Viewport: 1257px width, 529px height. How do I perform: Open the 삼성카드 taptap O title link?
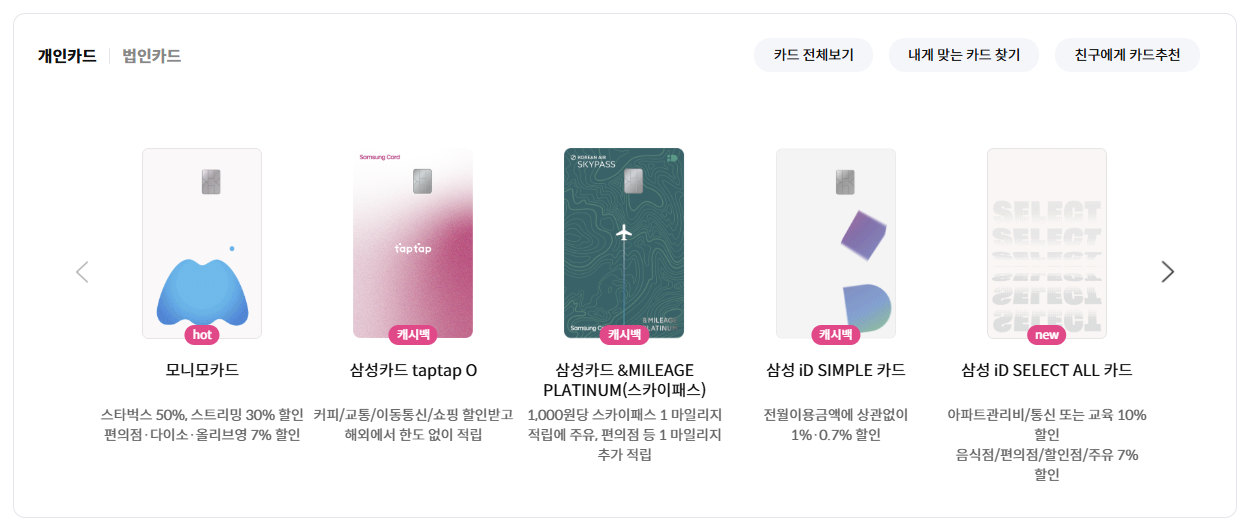click(x=413, y=370)
